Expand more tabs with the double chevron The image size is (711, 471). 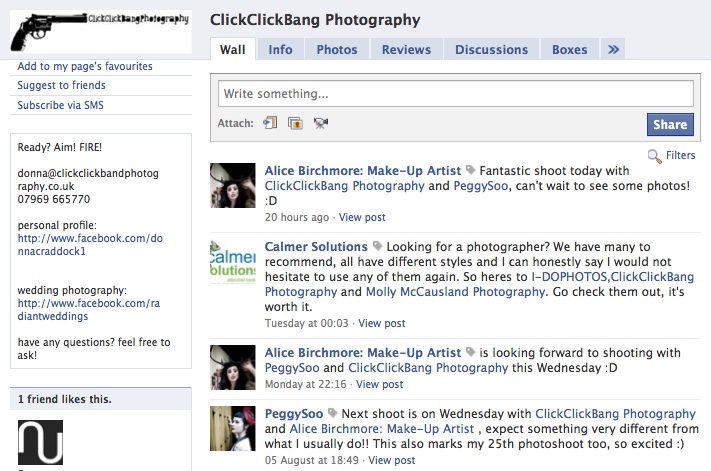pyautogui.click(x=613, y=49)
